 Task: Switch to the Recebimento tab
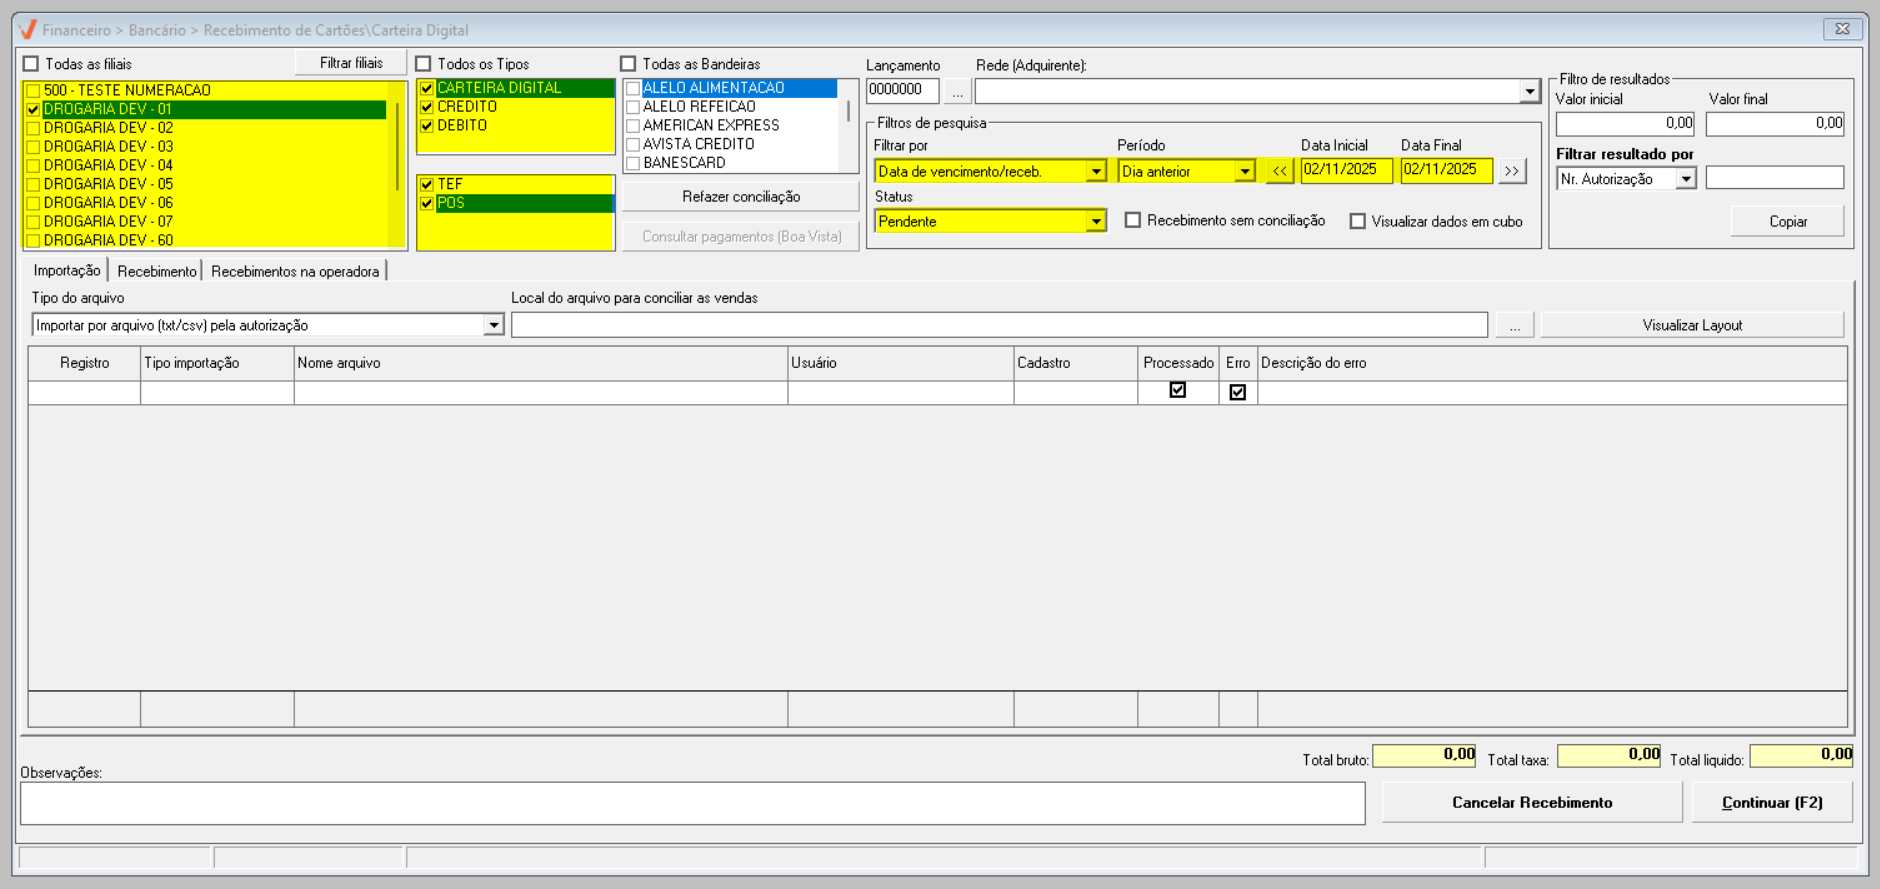(157, 271)
